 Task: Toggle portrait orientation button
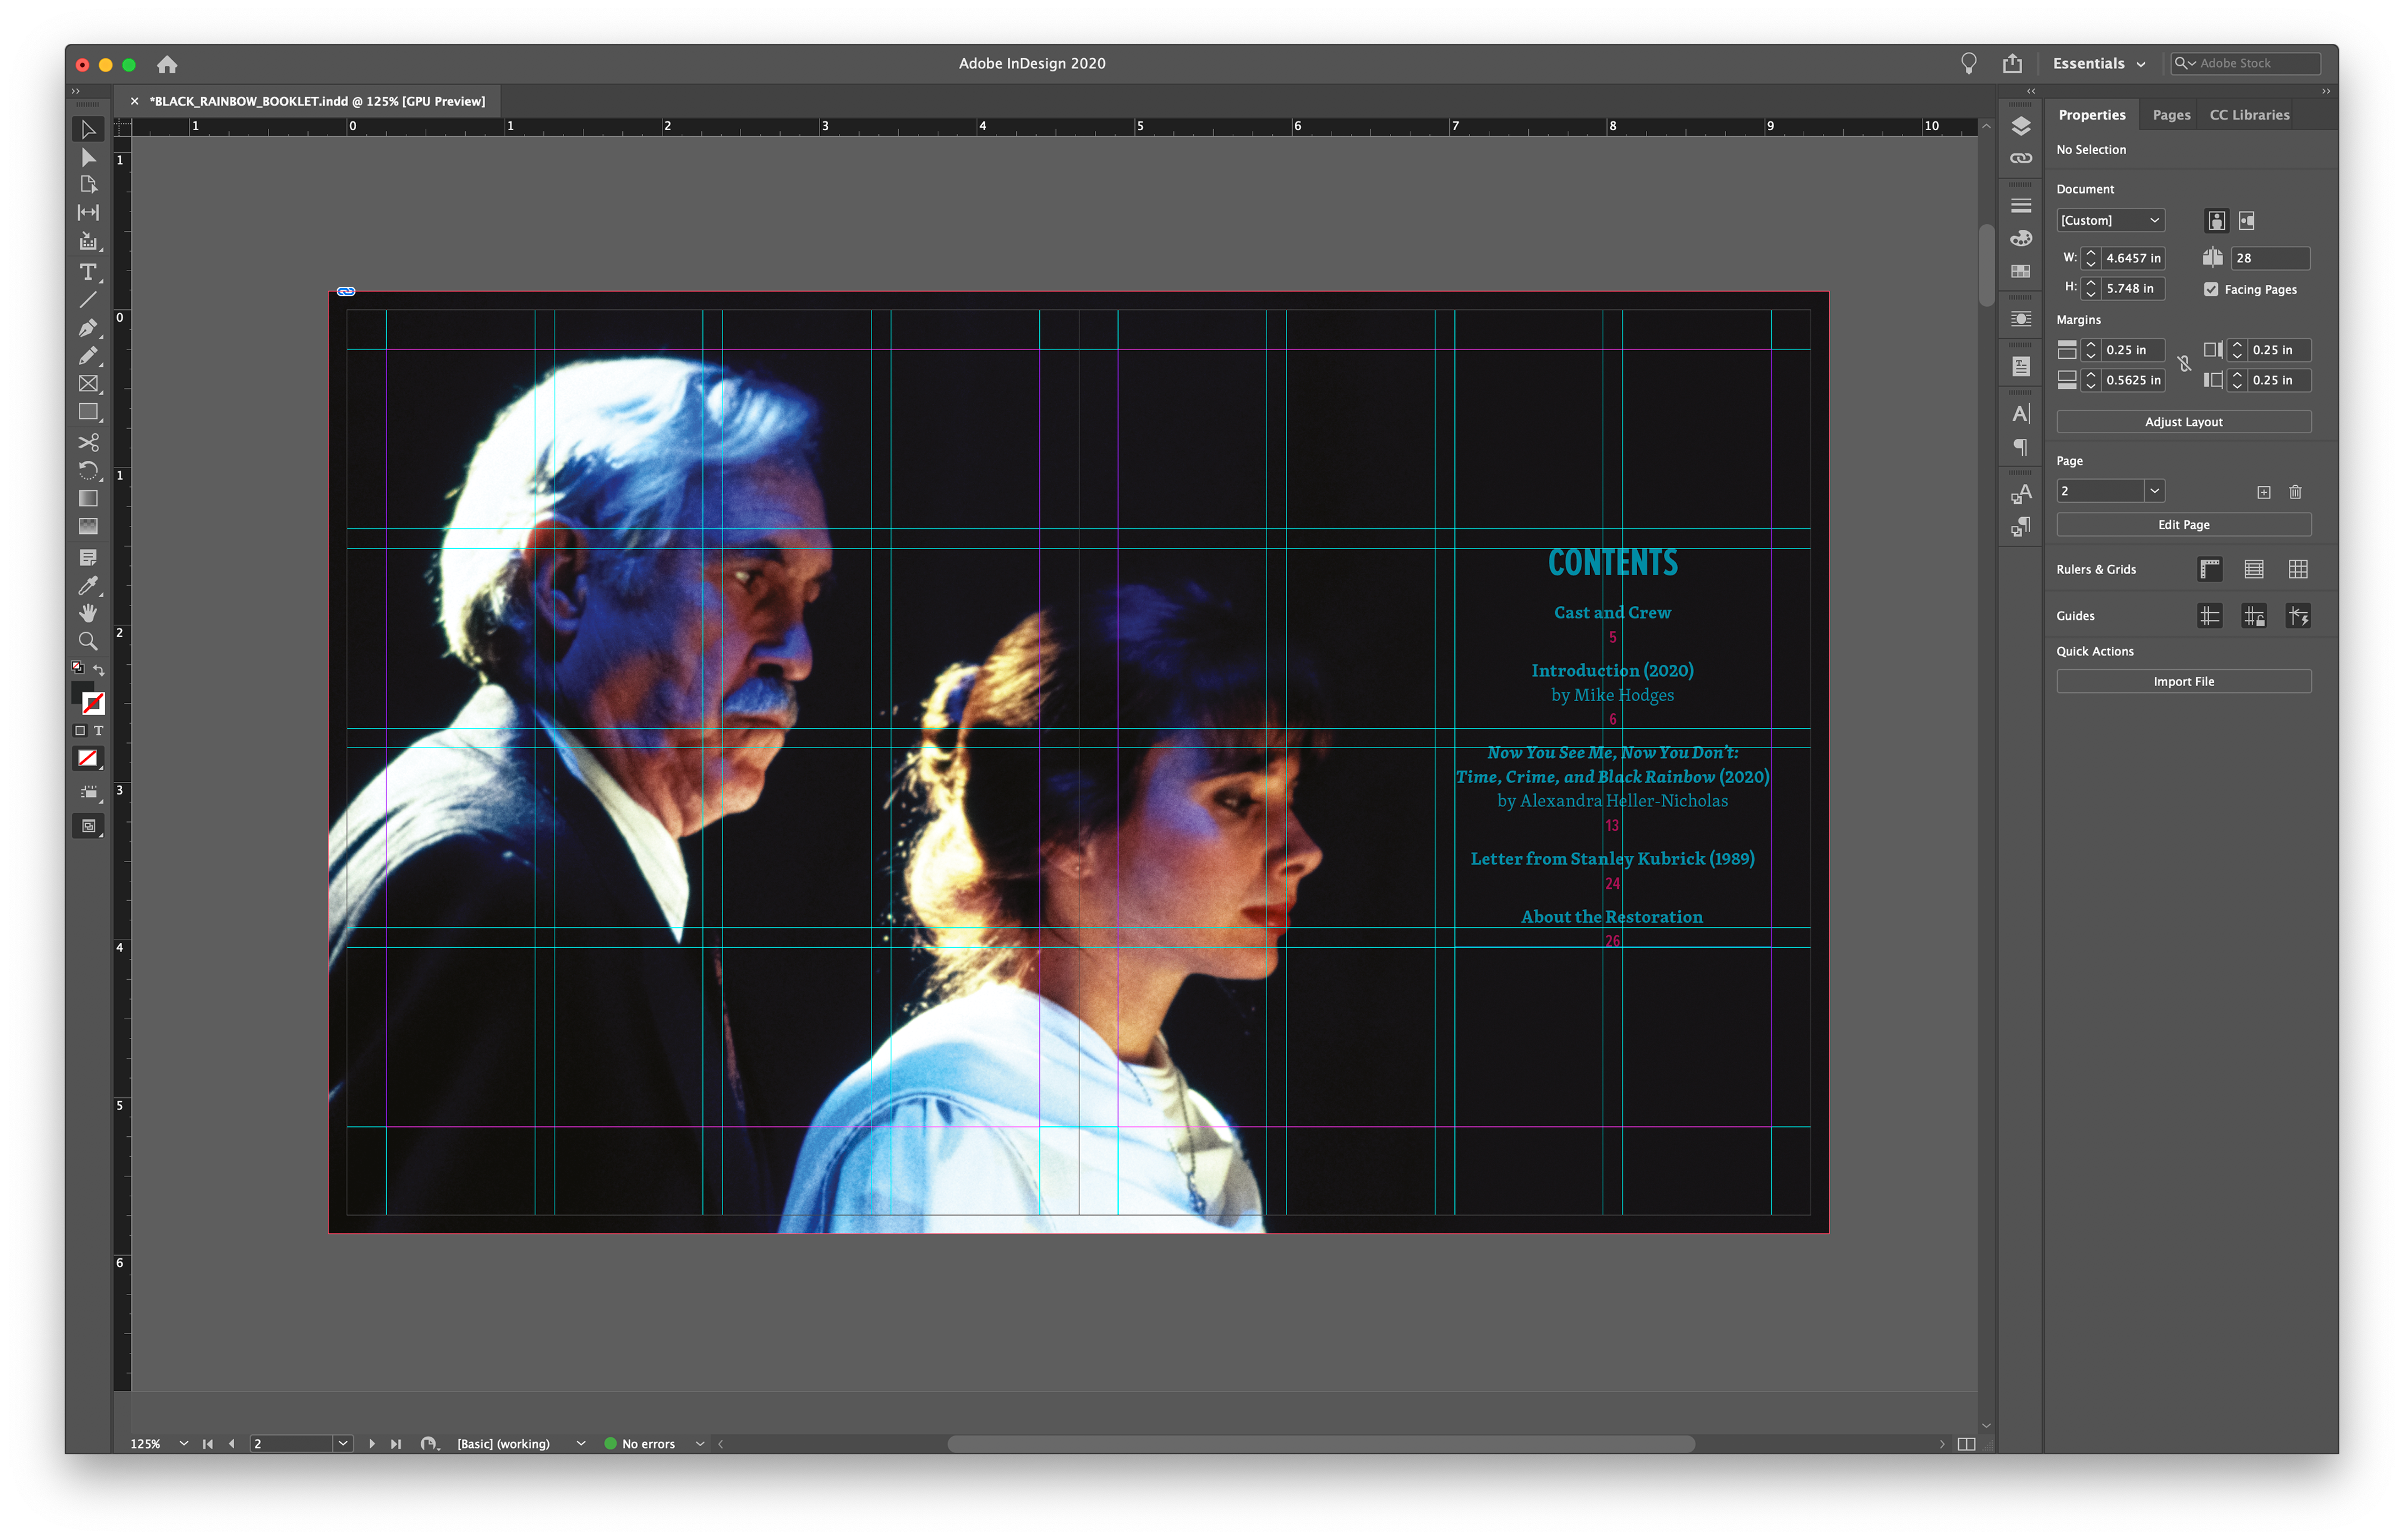pyautogui.click(x=2216, y=221)
